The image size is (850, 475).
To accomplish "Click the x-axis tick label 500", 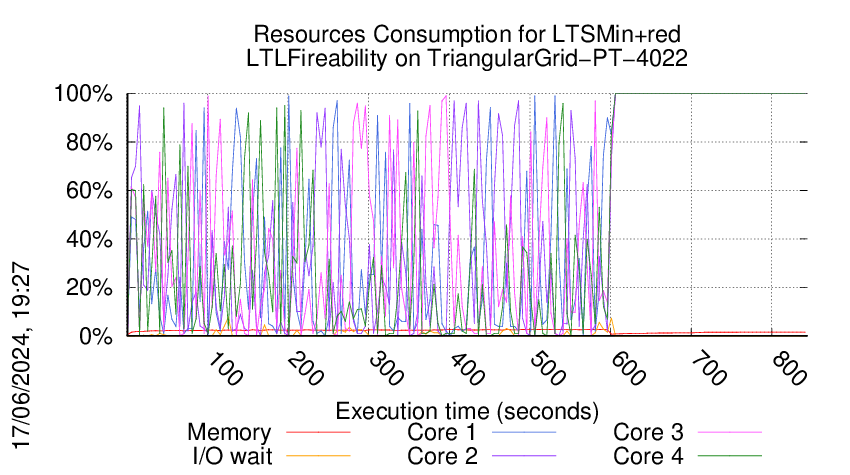I will point(548,369).
